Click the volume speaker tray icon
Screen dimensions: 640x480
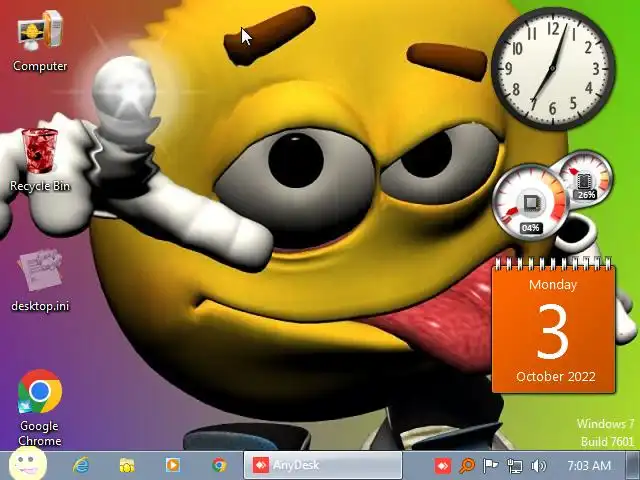coord(539,465)
